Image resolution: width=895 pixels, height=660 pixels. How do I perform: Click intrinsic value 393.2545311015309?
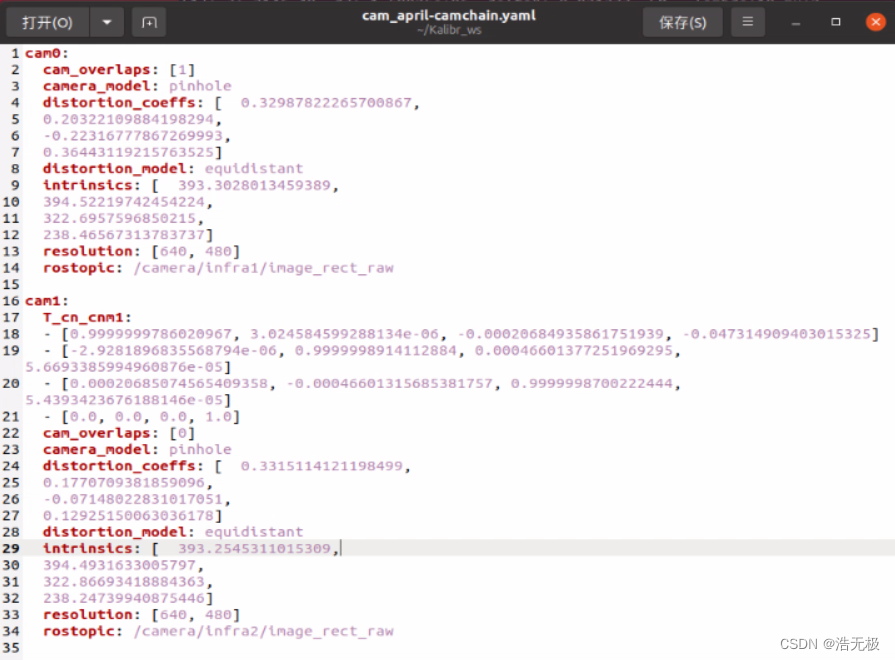pos(254,549)
